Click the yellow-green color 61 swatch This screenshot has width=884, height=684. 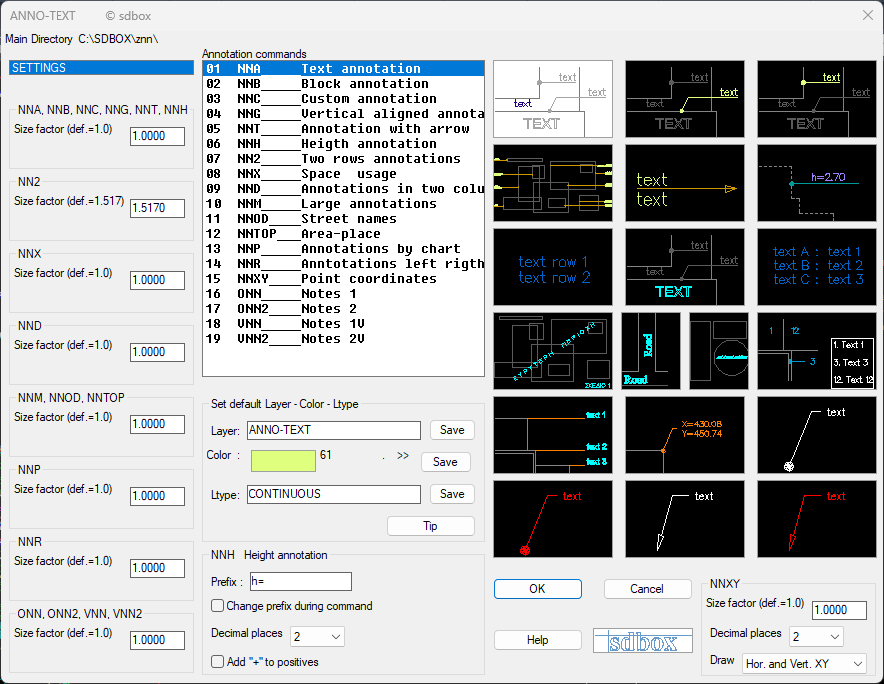coord(283,461)
